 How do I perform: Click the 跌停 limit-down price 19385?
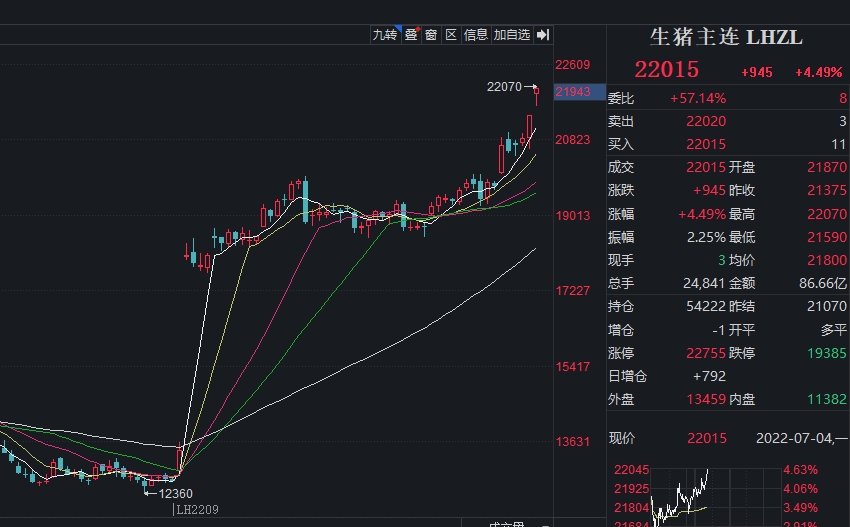click(x=827, y=353)
